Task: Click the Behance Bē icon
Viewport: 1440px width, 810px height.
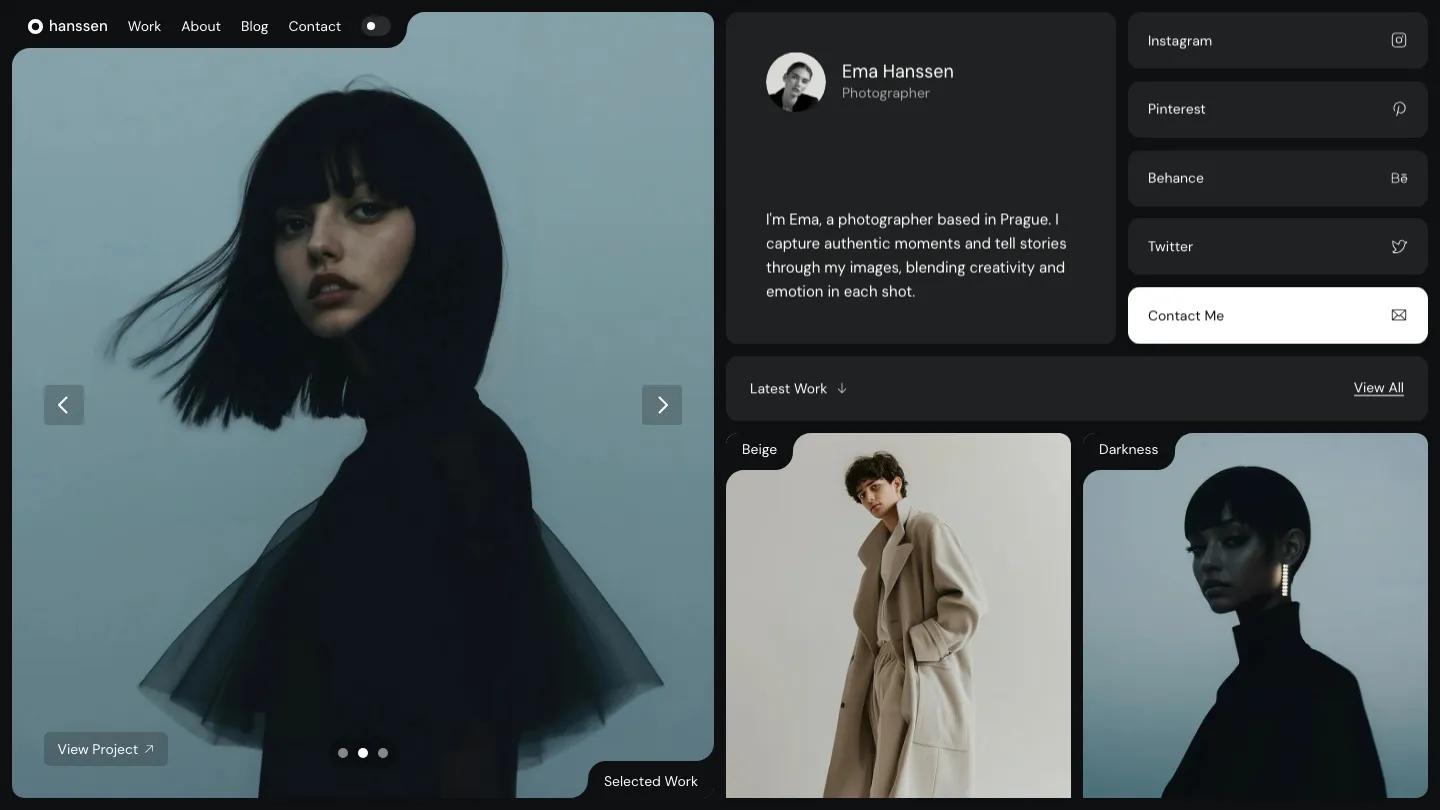Action: point(1399,178)
